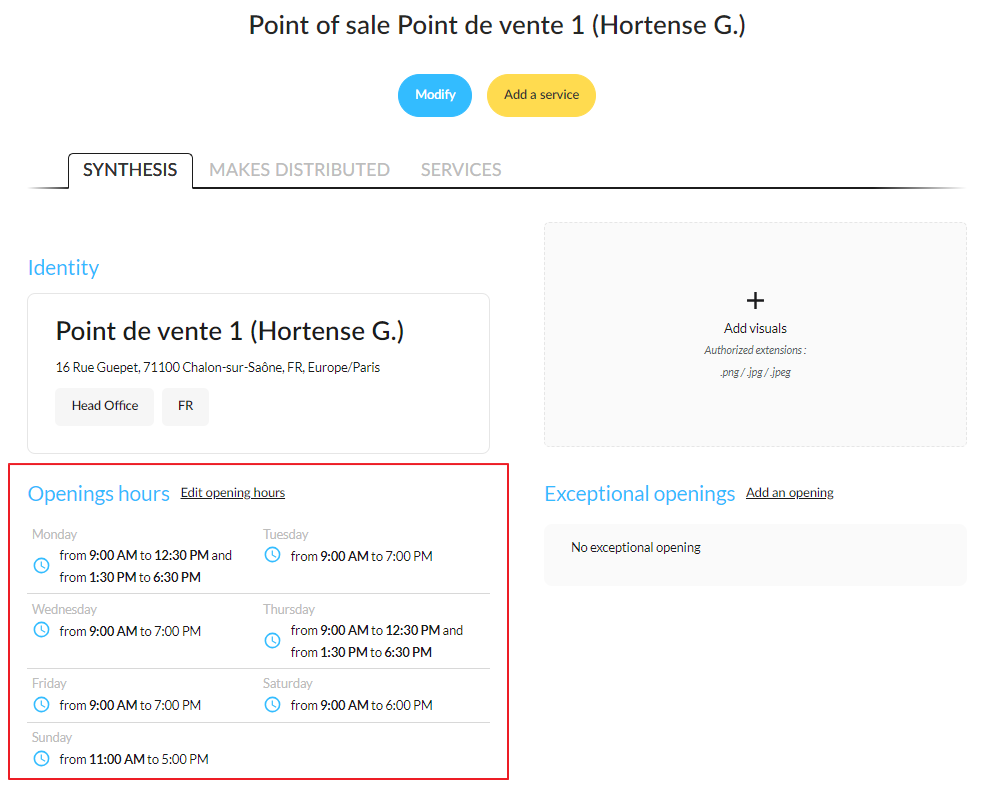
Task: Switch to the Makes Distributed tab
Action: (299, 170)
